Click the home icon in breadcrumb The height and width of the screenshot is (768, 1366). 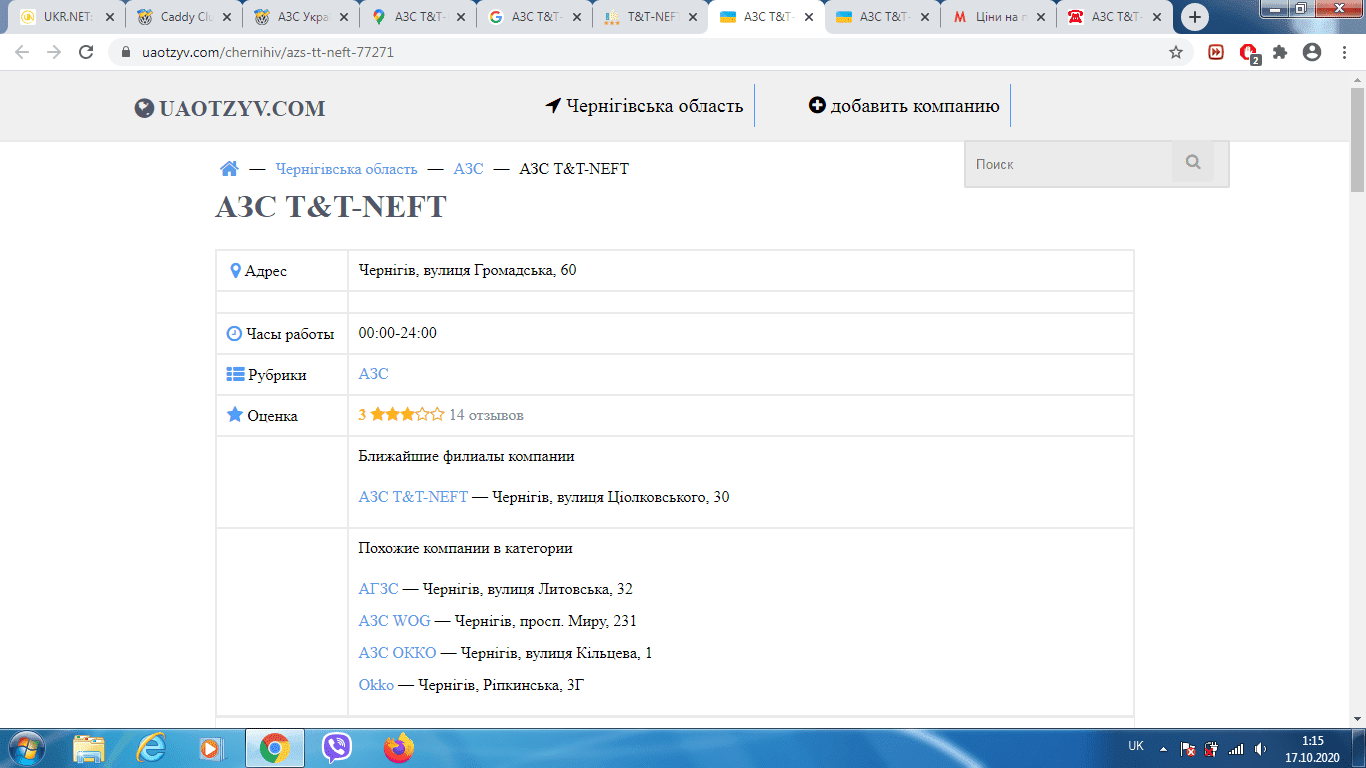pyautogui.click(x=229, y=169)
